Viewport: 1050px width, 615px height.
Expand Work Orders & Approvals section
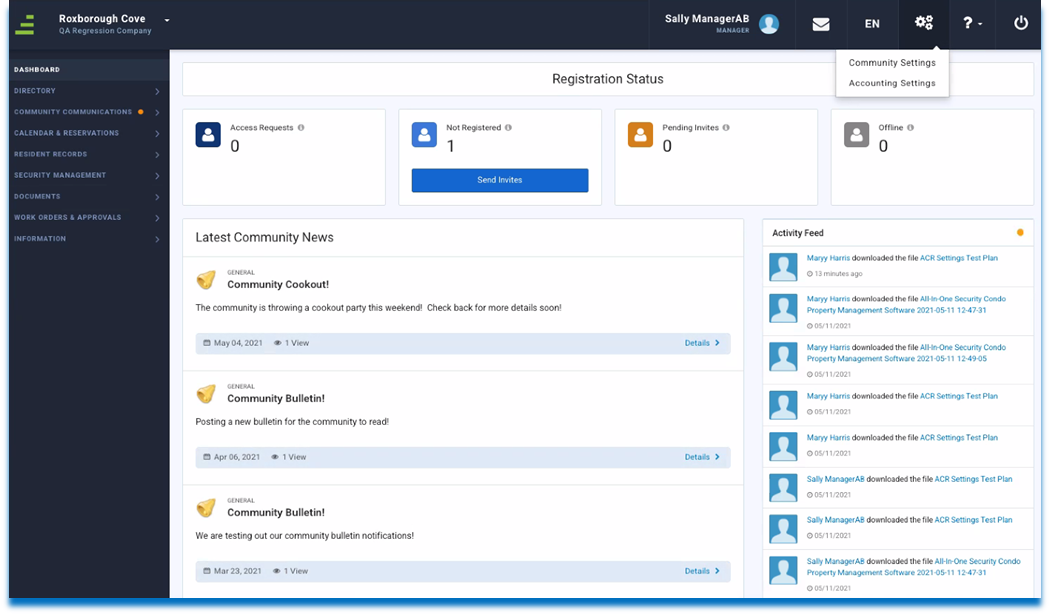[x=86, y=217]
